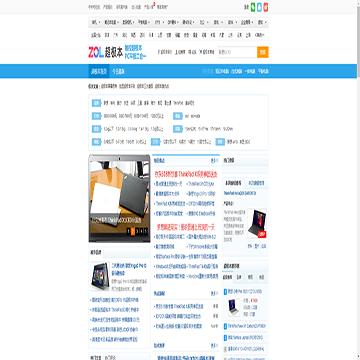360x360 pixels.
Task: Click the rank 2 badge in ranking list
Action: pyautogui.click(x=225, y=326)
